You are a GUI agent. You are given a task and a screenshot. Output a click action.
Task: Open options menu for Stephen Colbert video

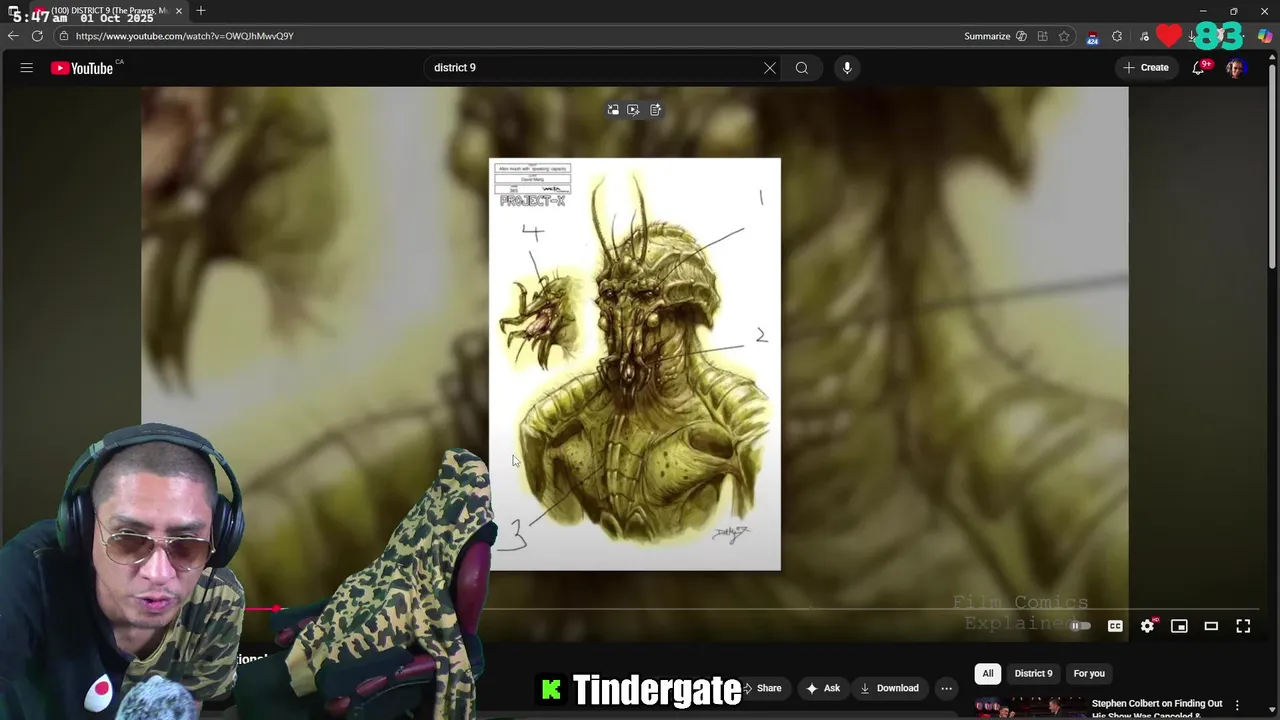(1237, 705)
